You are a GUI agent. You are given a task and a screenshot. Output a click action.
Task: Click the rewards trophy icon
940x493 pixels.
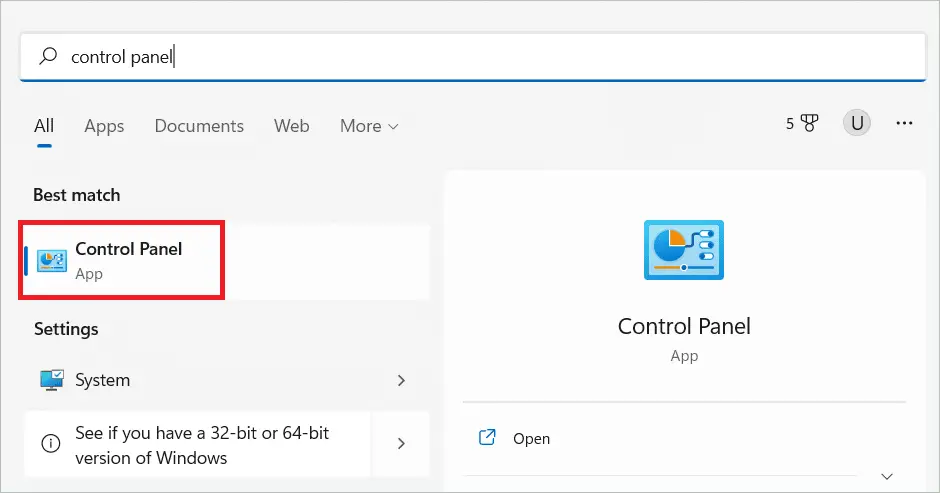click(x=809, y=123)
